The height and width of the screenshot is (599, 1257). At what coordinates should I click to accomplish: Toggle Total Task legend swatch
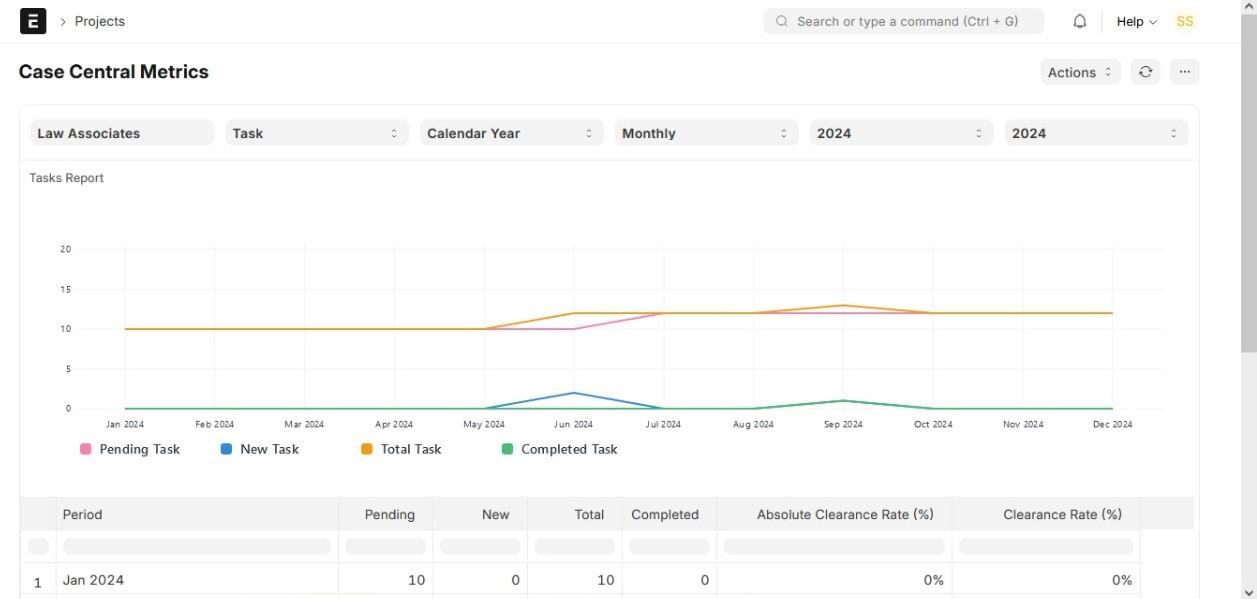(x=367, y=450)
